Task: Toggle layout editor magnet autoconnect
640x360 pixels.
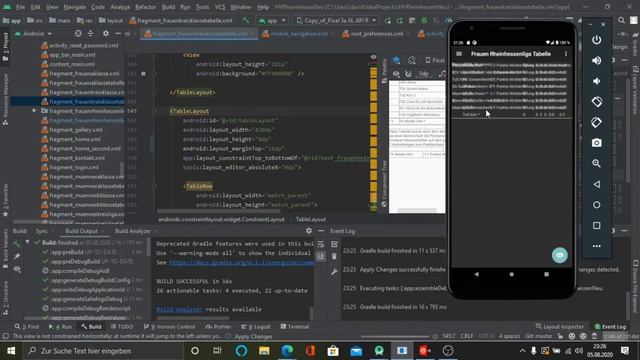Action: 408,74
